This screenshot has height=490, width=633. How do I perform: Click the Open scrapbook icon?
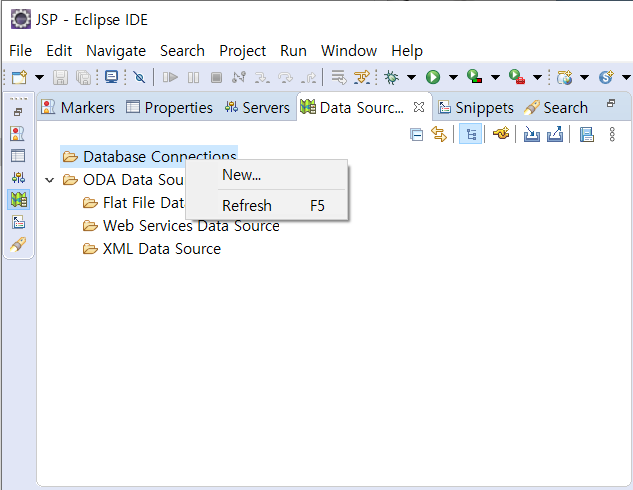pyautogui.click(x=587, y=134)
